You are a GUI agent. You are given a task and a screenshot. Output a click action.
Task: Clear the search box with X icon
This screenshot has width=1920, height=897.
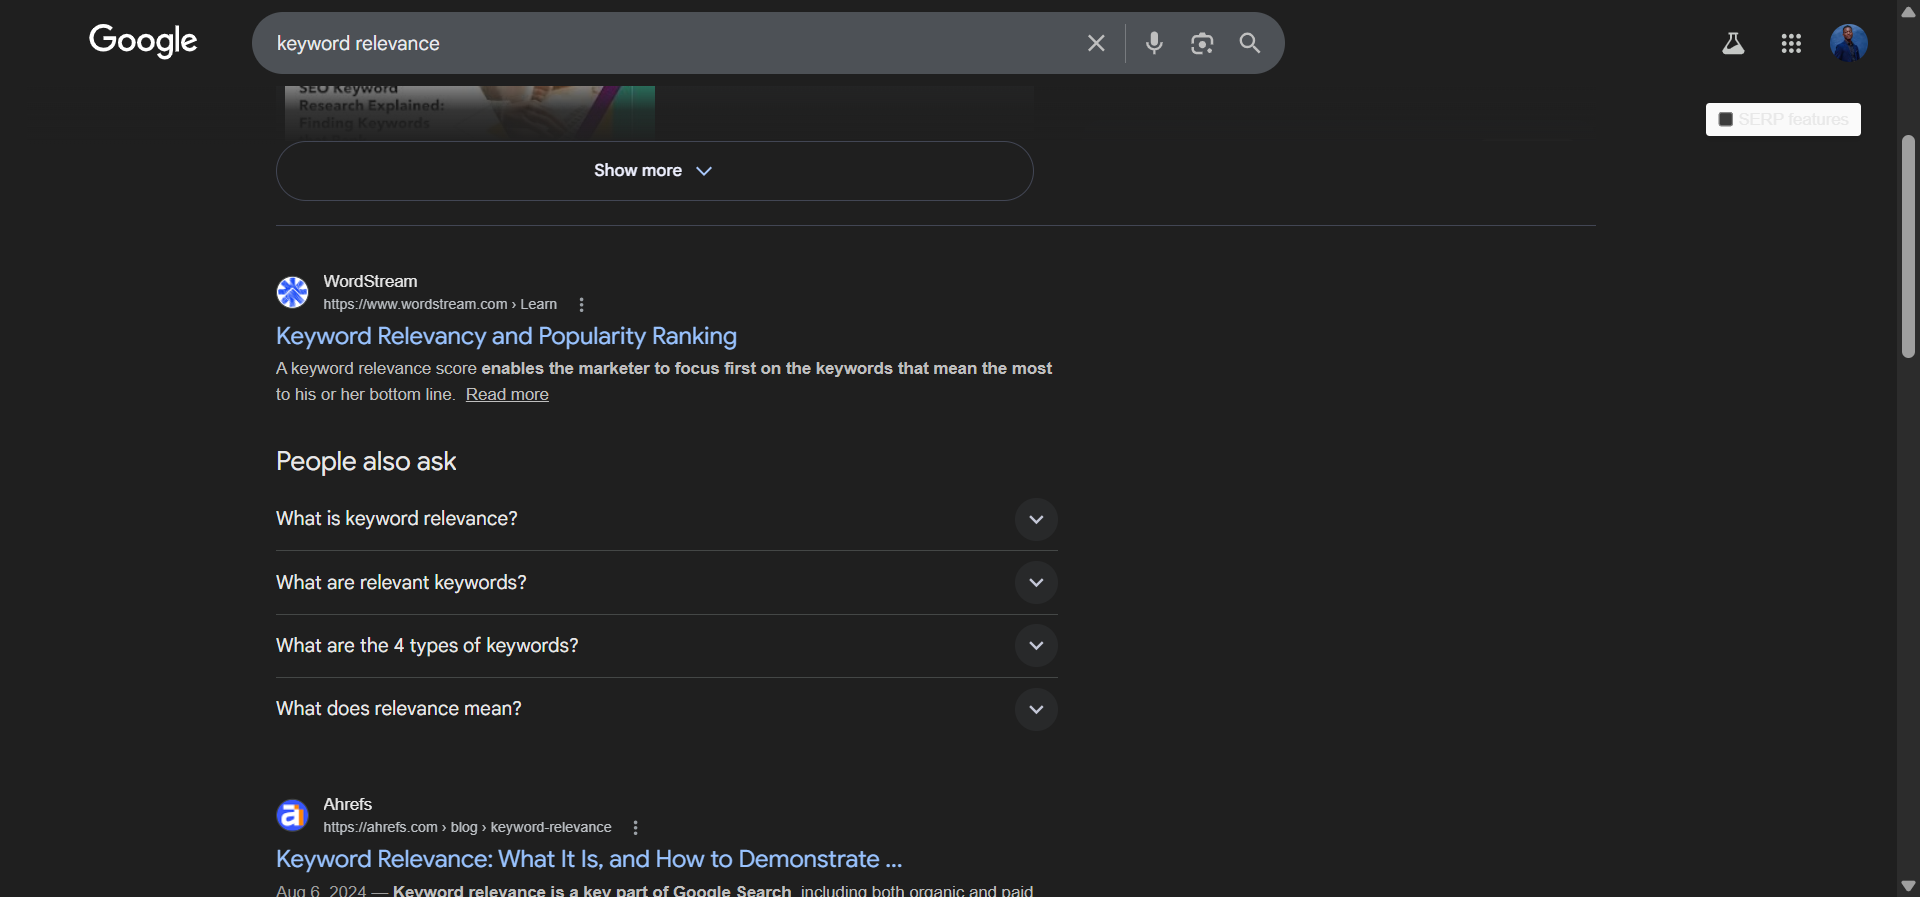click(x=1096, y=43)
